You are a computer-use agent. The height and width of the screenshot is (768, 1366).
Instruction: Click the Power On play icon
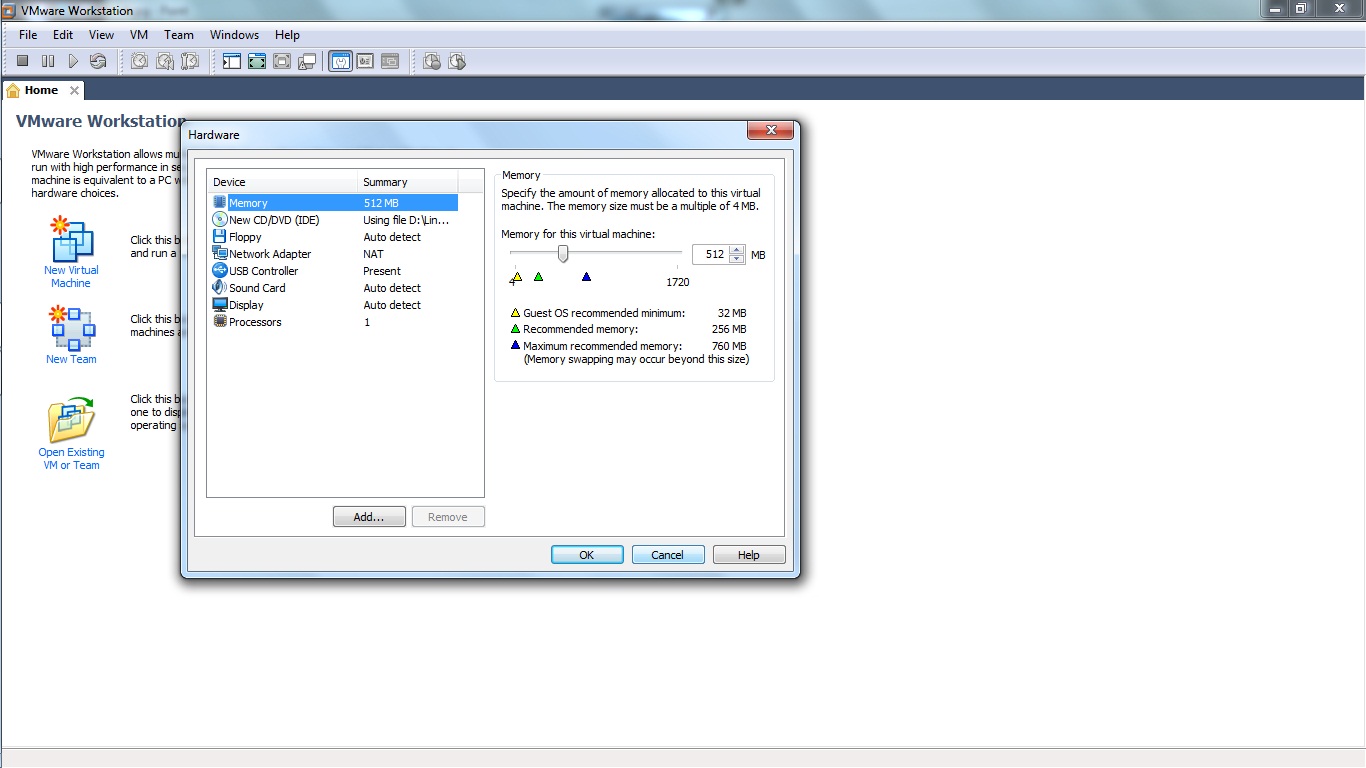[73, 61]
